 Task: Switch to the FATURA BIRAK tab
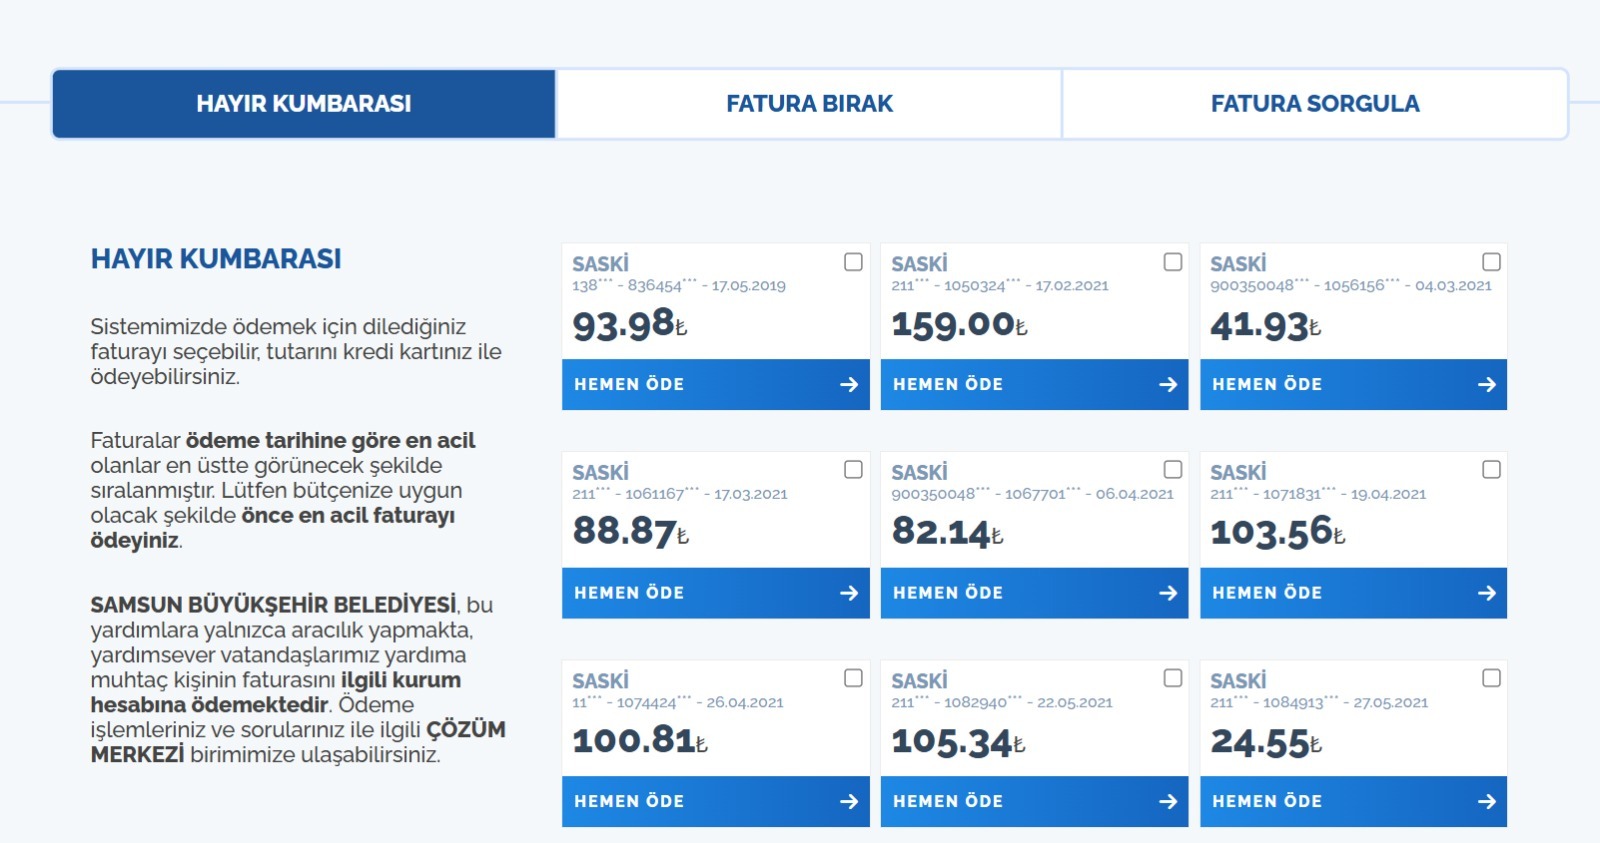(x=809, y=104)
